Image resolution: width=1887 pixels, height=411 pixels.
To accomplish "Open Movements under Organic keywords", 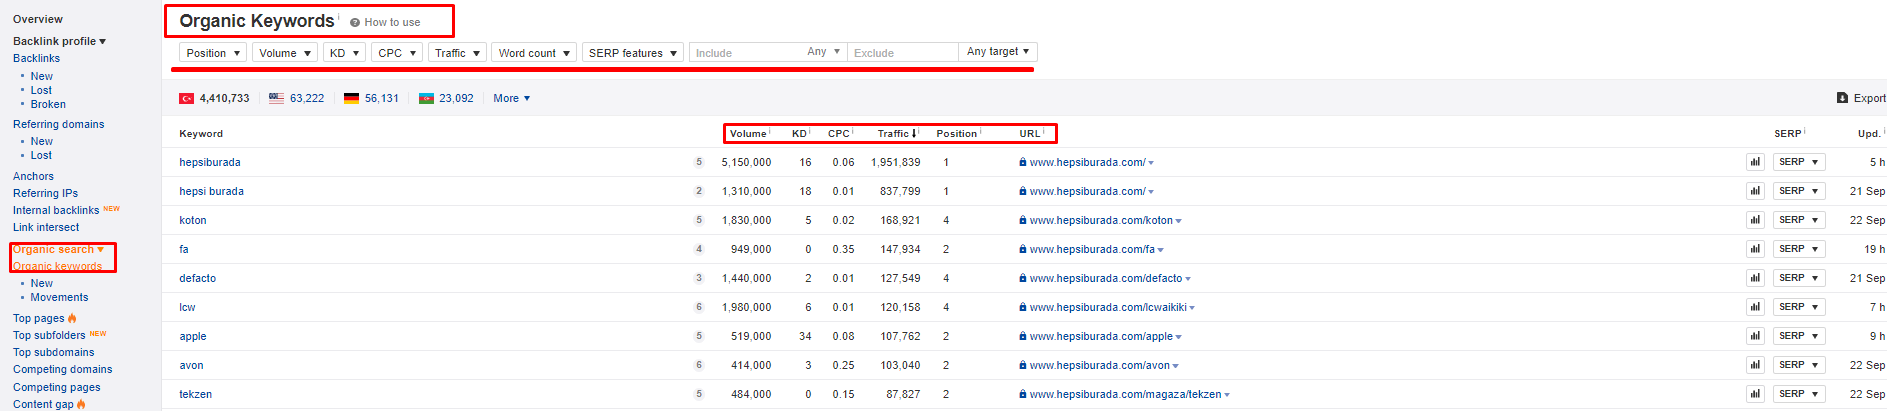I will coord(59,297).
